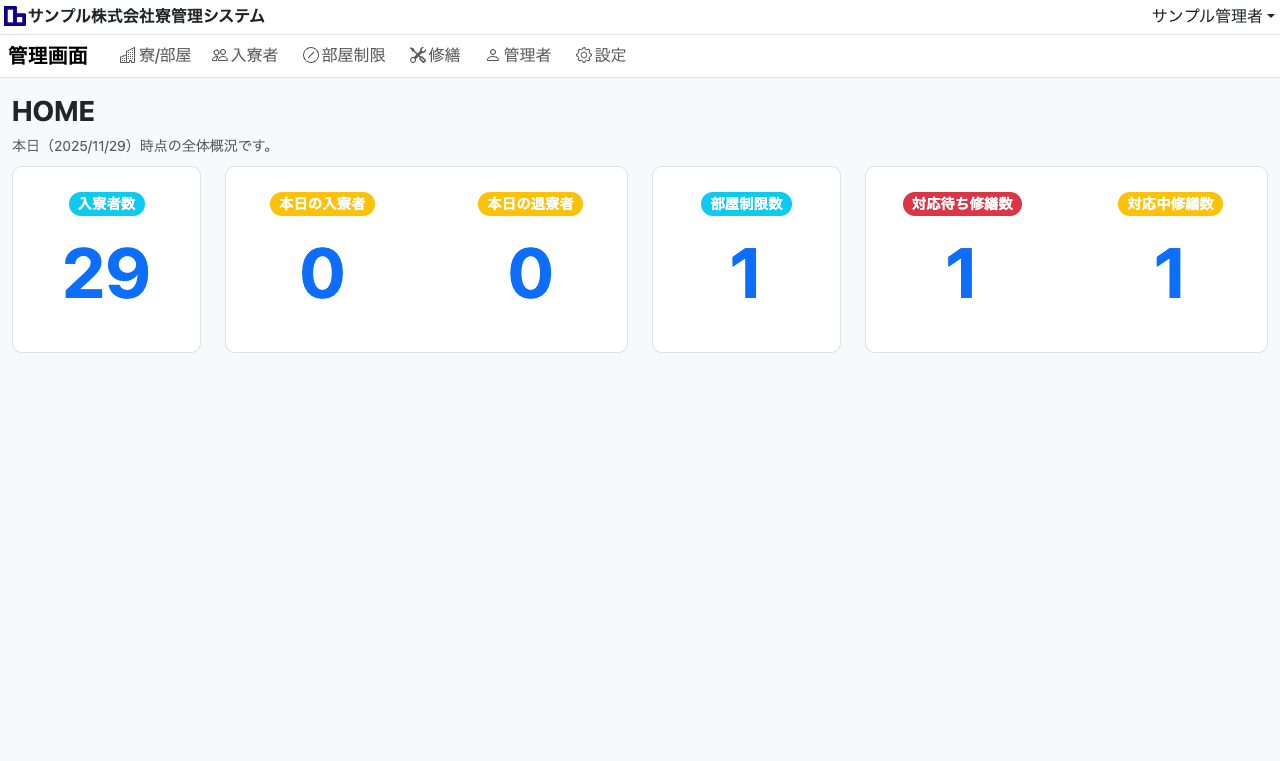Click the 入寮者数 badge
Screen dimensions: 1280x761
click(x=106, y=204)
